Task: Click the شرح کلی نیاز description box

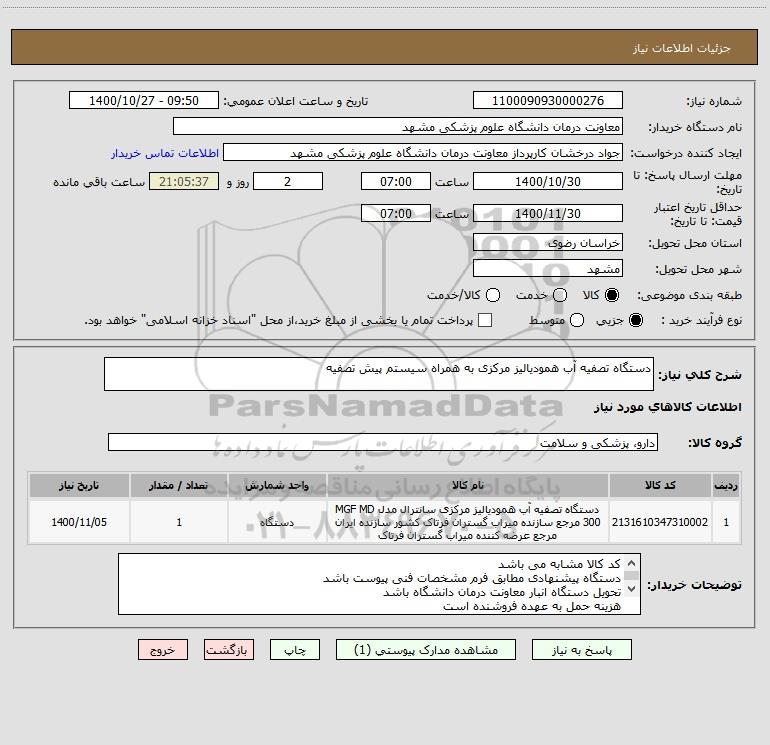Action: coord(379,374)
